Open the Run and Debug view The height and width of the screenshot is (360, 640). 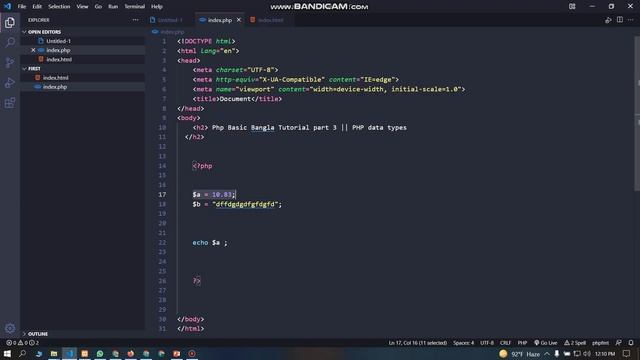10,82
